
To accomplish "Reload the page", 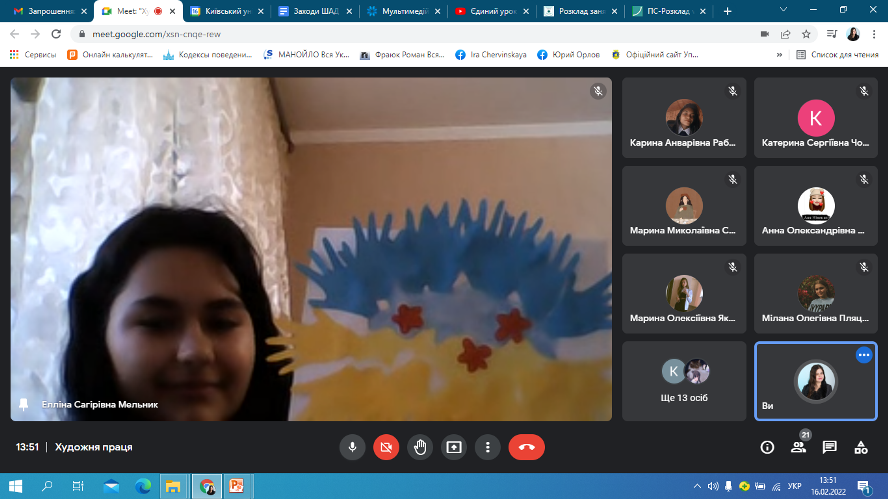I will (56, 34).
